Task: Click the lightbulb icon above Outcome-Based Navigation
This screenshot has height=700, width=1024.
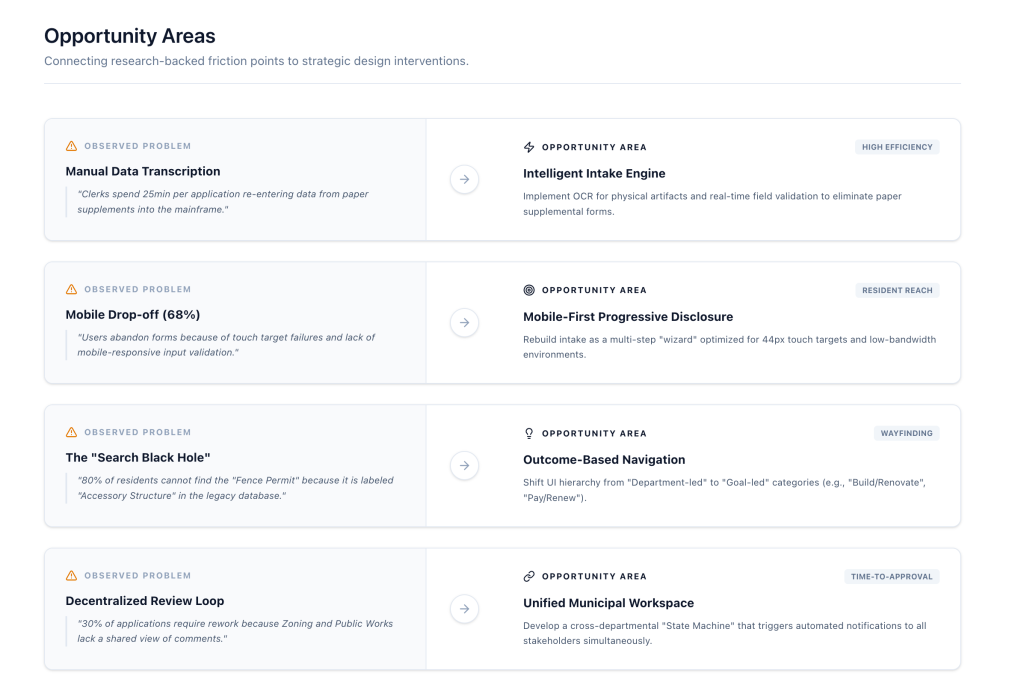Action: click(x=529, y=433)
